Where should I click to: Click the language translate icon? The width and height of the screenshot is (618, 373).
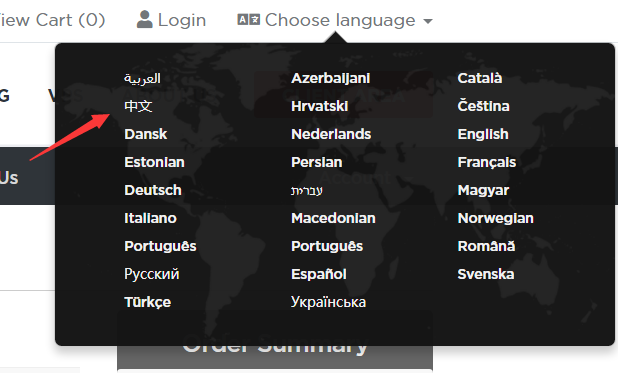249,19
